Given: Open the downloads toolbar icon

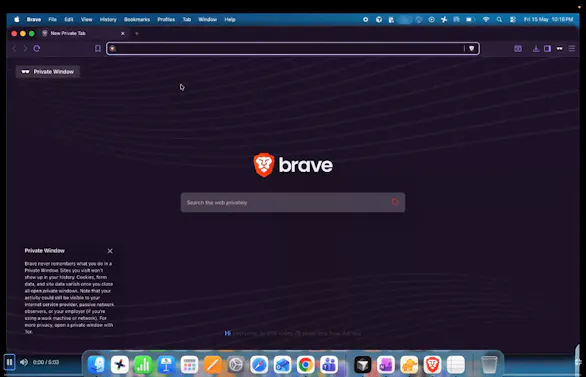Looking at the screenshot, I should pyautogui.click(x=536, y=49).
